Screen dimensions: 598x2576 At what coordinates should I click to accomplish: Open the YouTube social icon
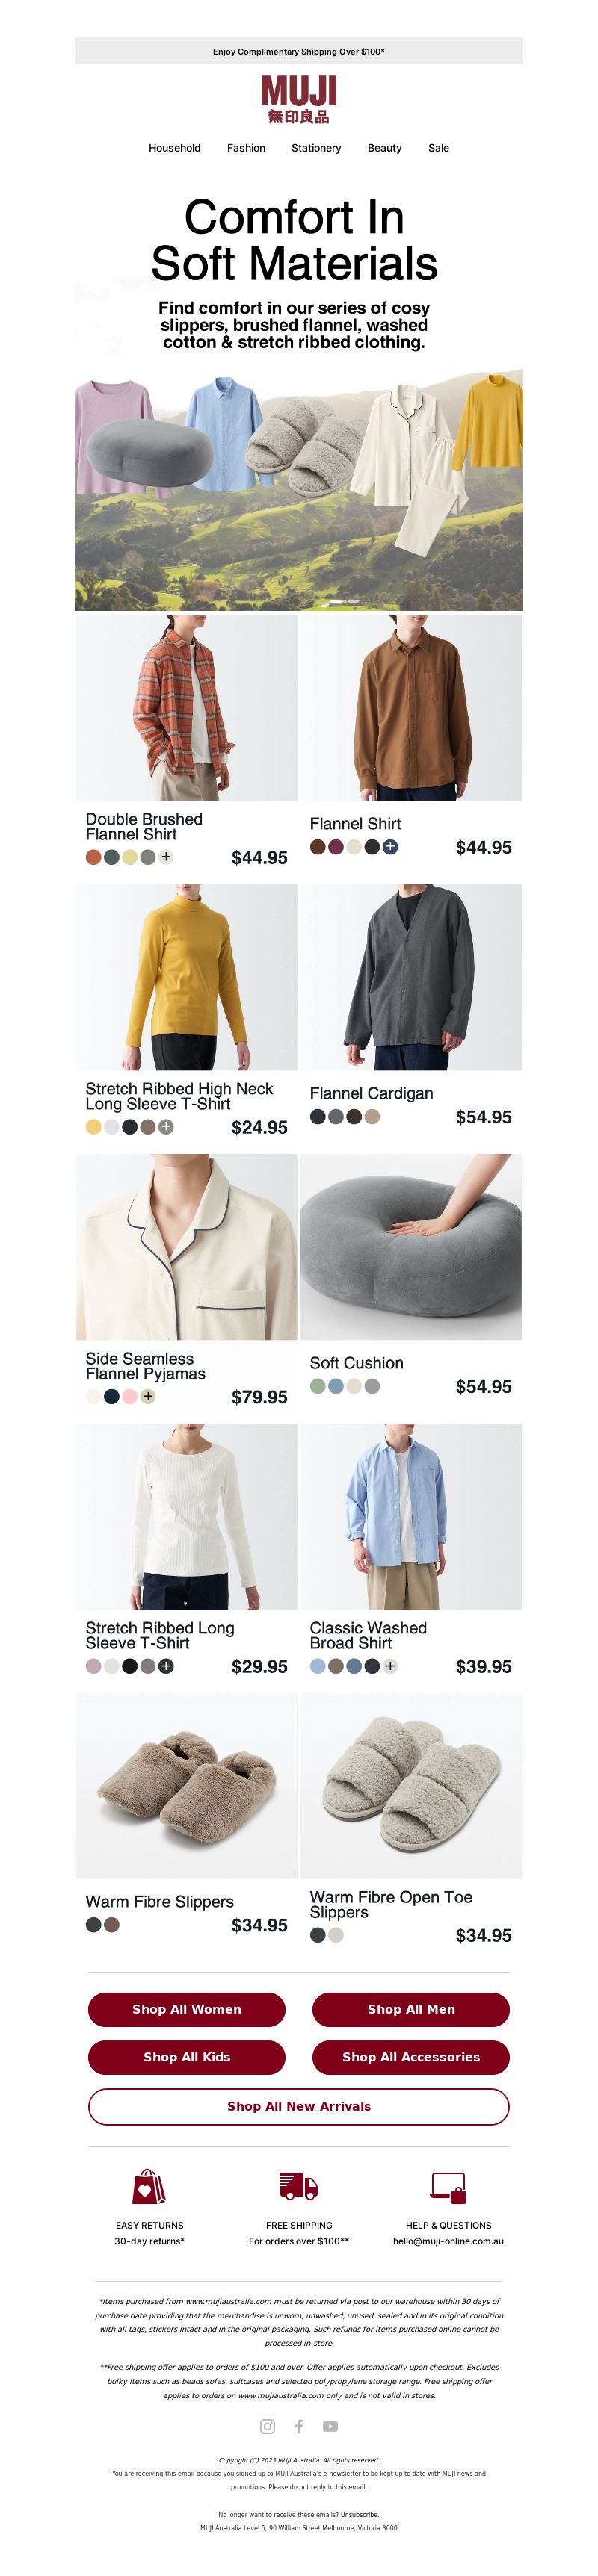coord(330,2425)
